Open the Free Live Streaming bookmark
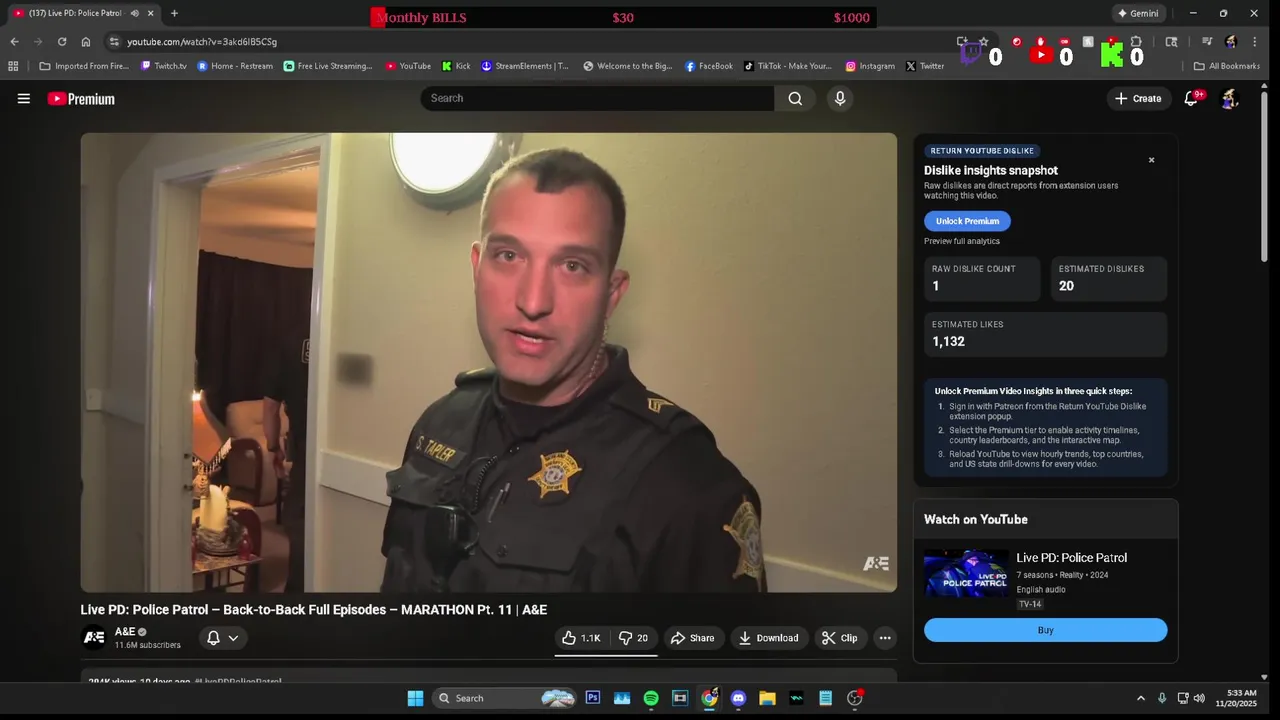This screenshot has width=1280, height=720. [328, 66]
